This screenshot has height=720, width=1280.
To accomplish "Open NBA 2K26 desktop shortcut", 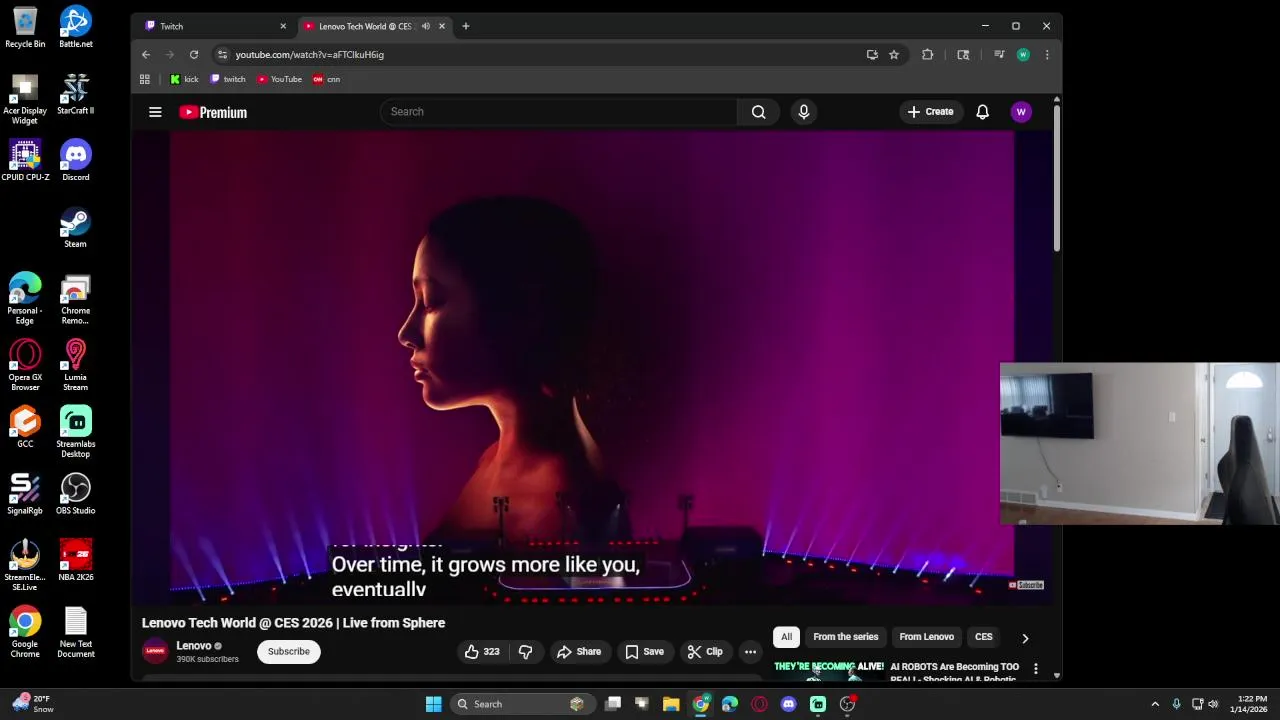I will coord(75,560).
